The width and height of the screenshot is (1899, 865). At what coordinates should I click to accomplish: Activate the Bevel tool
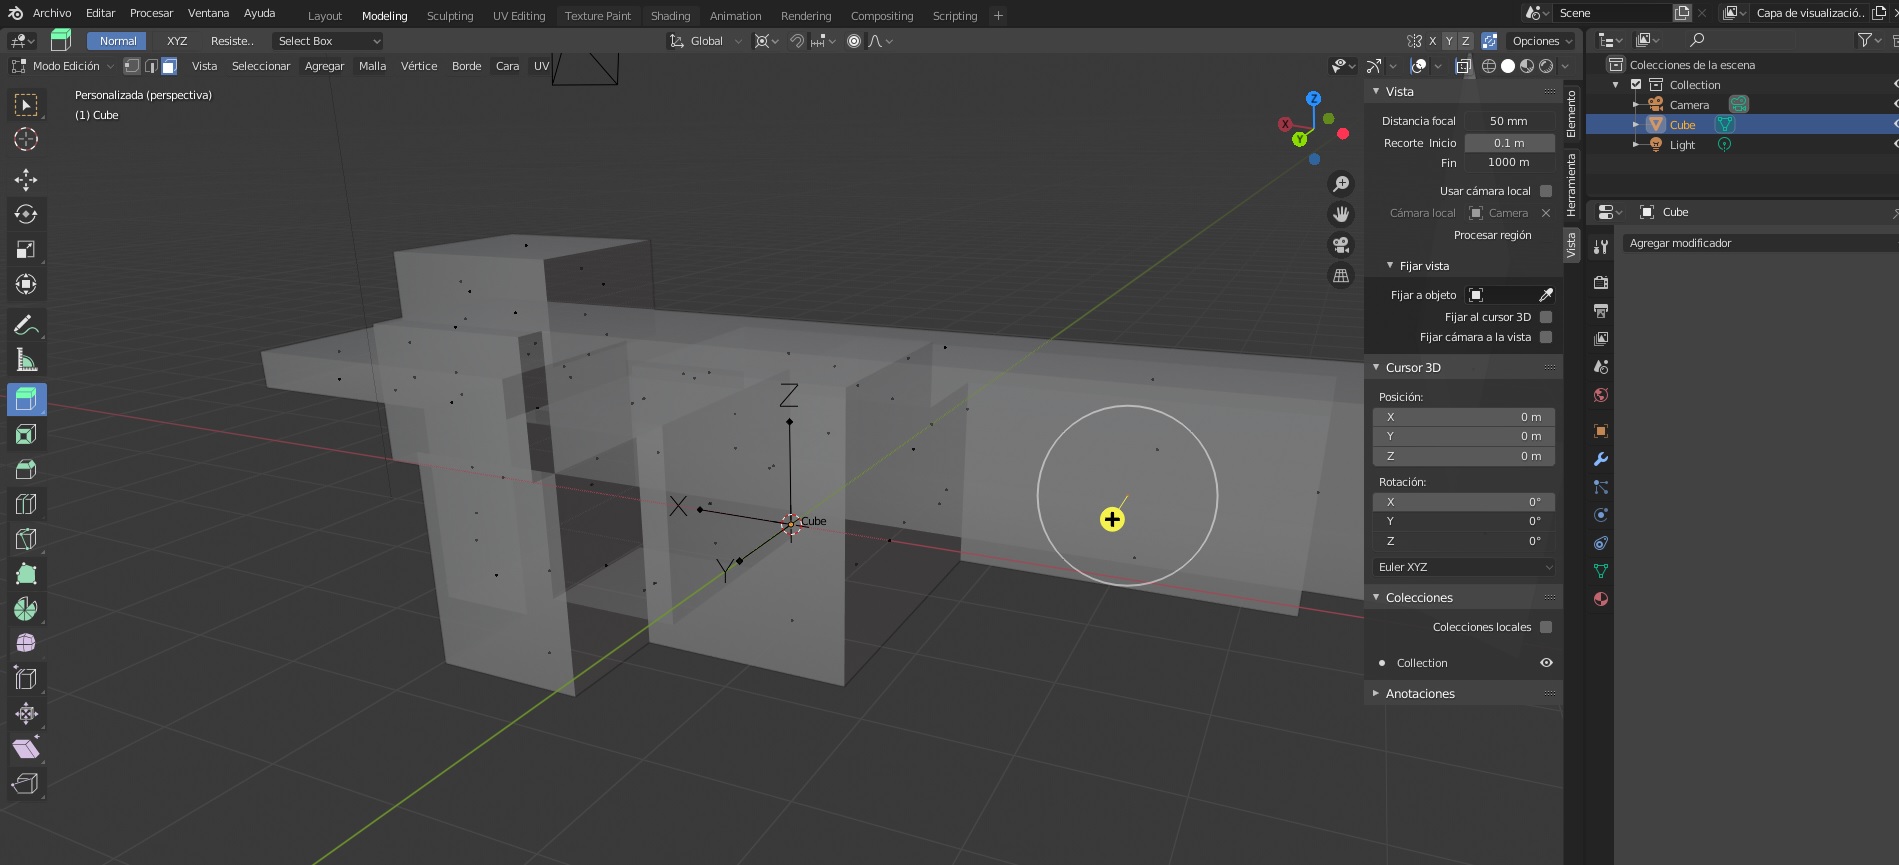click(26, 469)
